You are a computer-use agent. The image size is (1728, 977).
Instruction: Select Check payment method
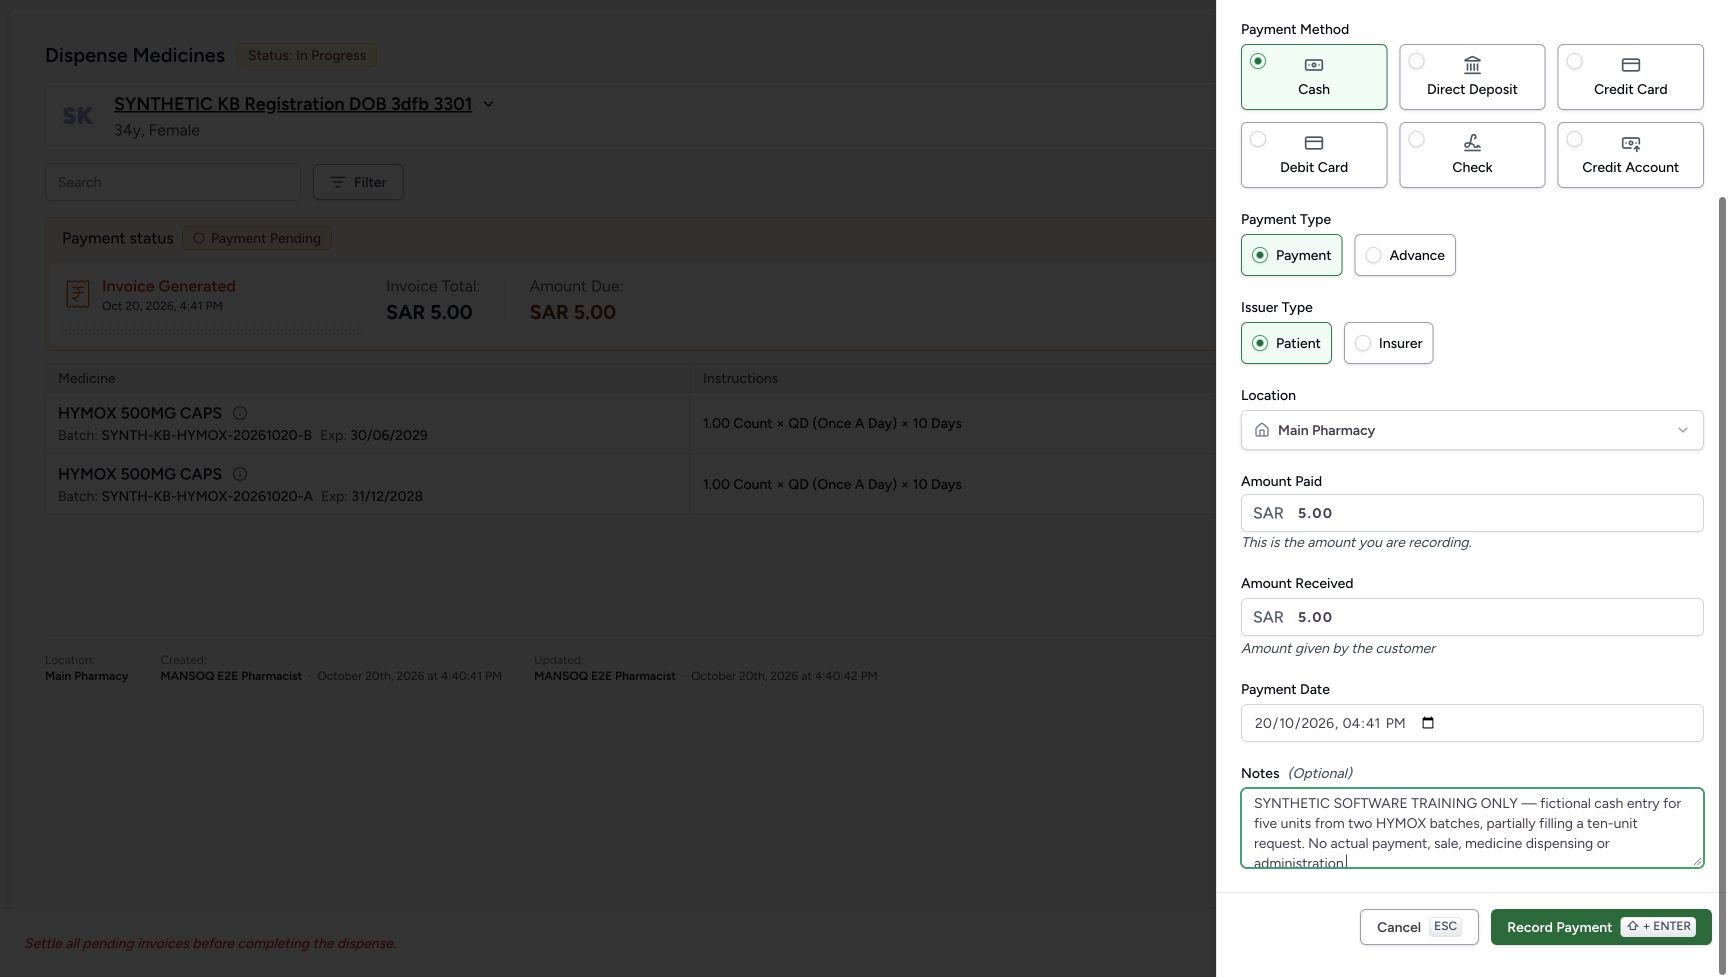click(x=1471, y=155)
